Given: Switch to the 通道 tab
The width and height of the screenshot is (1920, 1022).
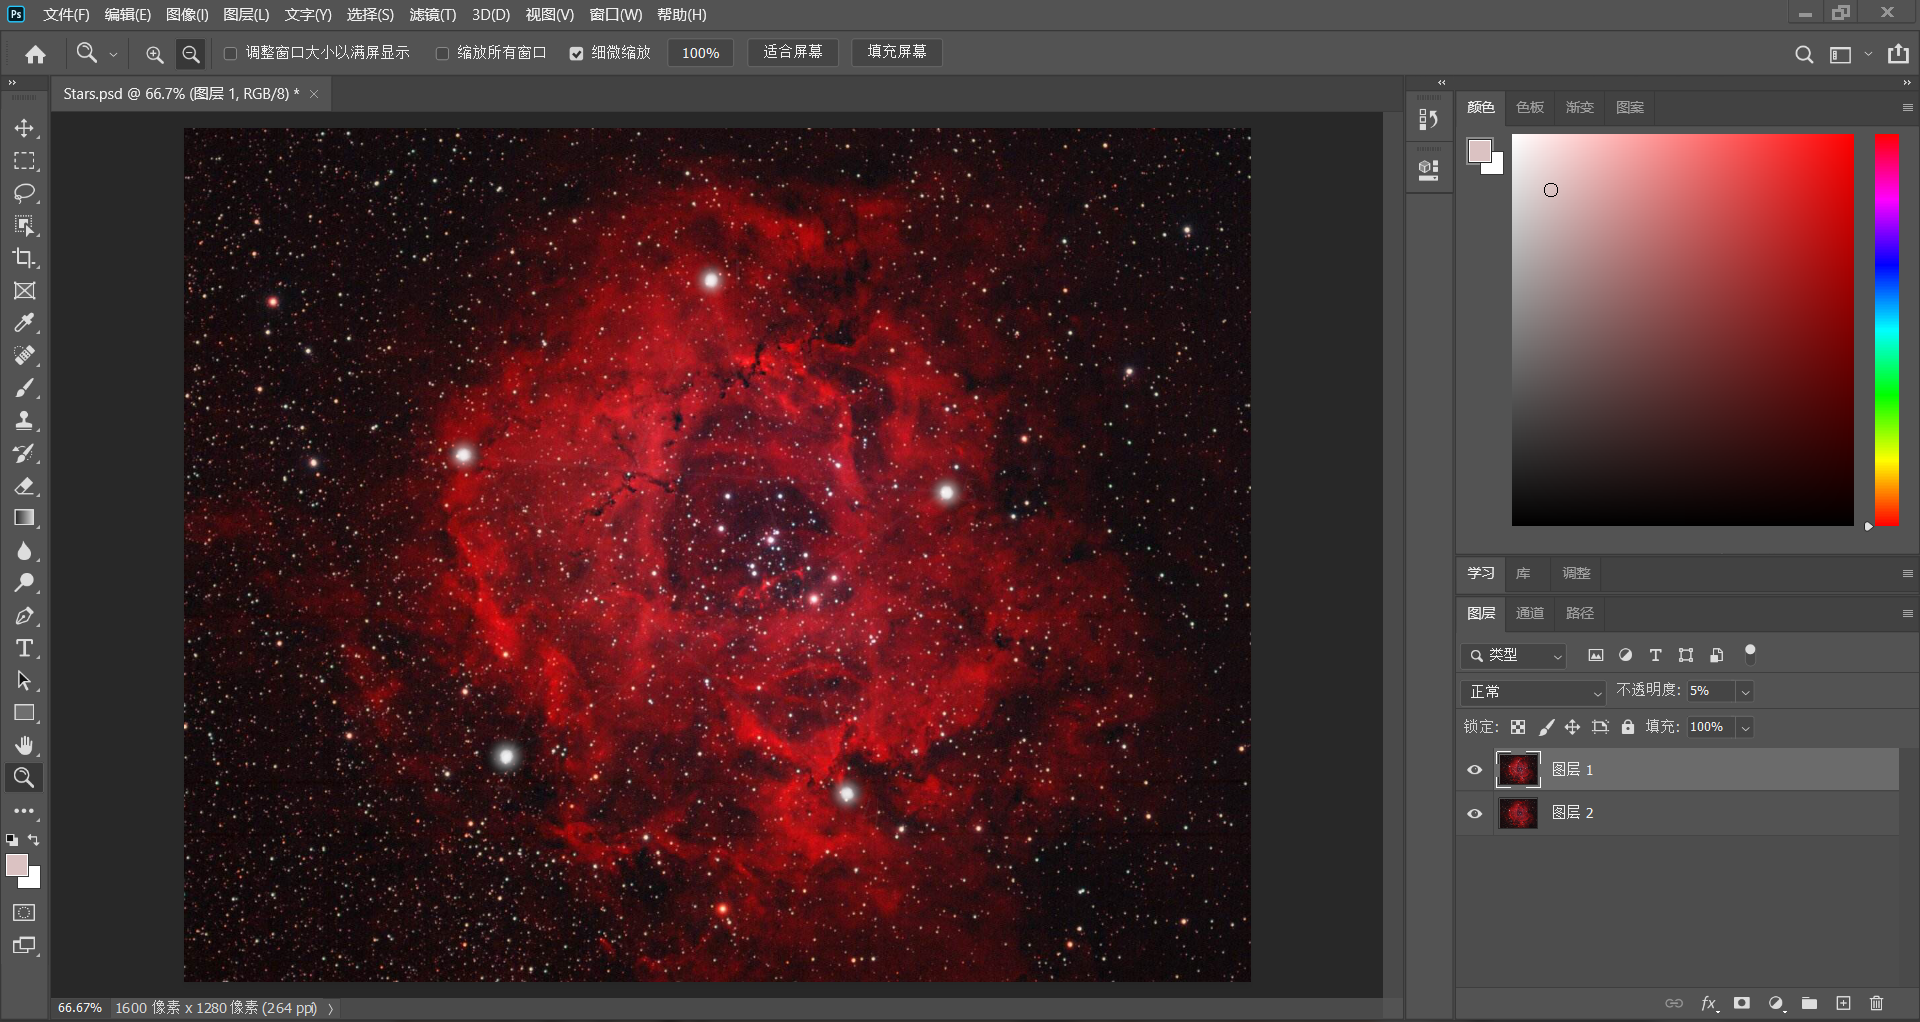Looking at the screenshot, I should coord(1530,613).
